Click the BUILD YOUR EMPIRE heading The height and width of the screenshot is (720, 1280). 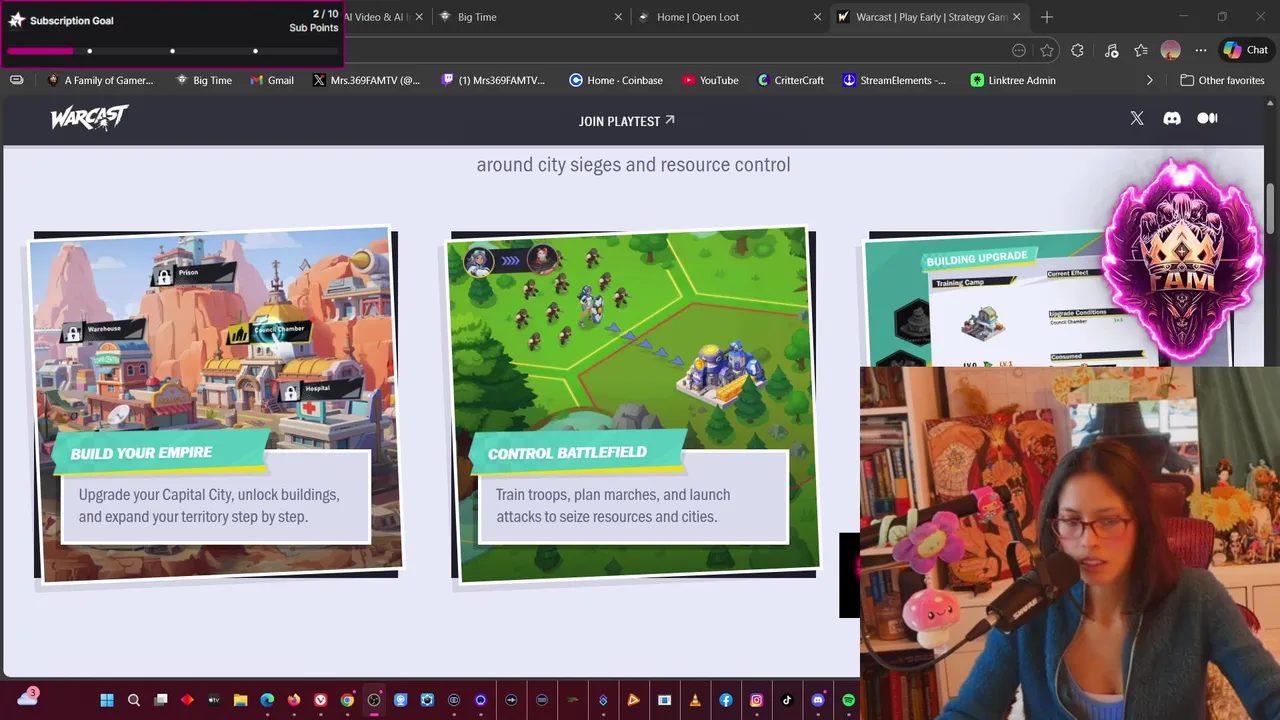coord(141,453)
